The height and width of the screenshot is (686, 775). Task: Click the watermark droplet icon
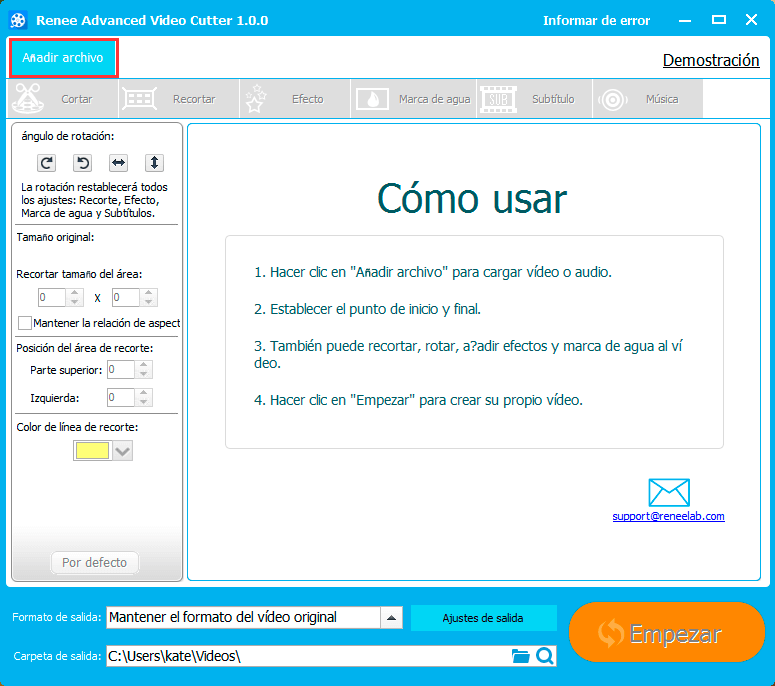(x=372, y=99)
